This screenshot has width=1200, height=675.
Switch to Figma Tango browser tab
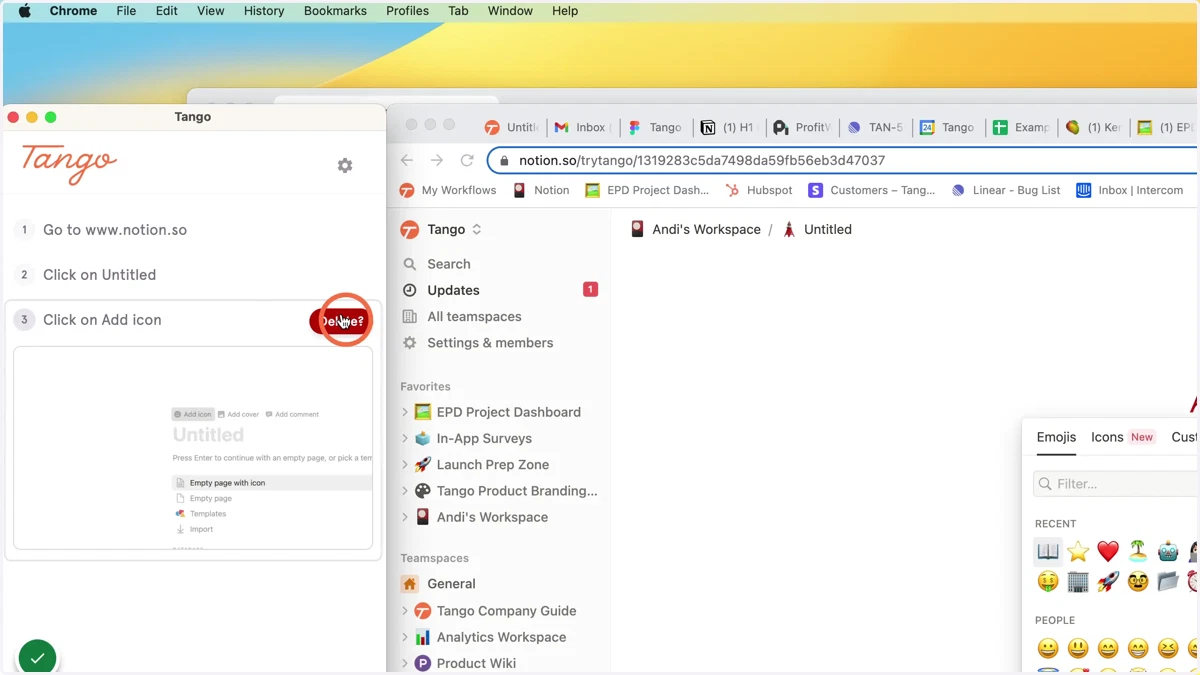tap(655, 127)
